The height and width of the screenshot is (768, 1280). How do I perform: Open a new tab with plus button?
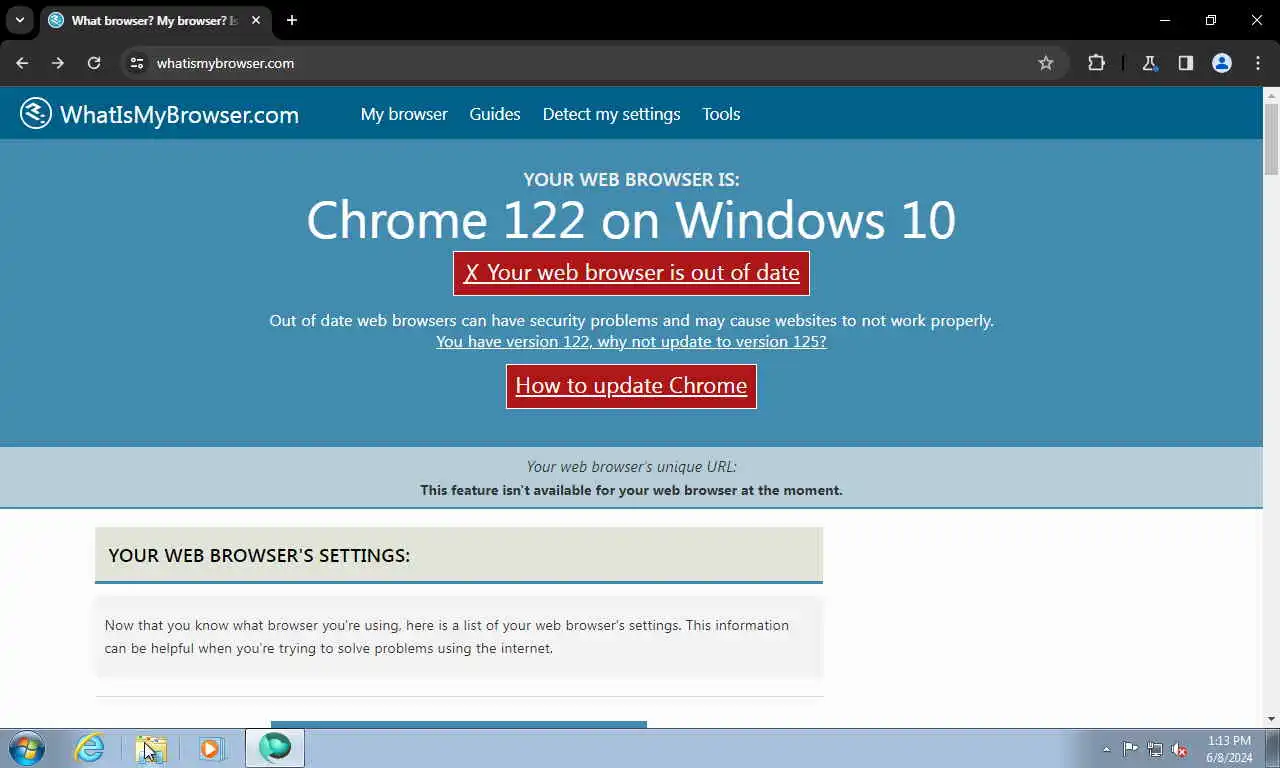292,20
